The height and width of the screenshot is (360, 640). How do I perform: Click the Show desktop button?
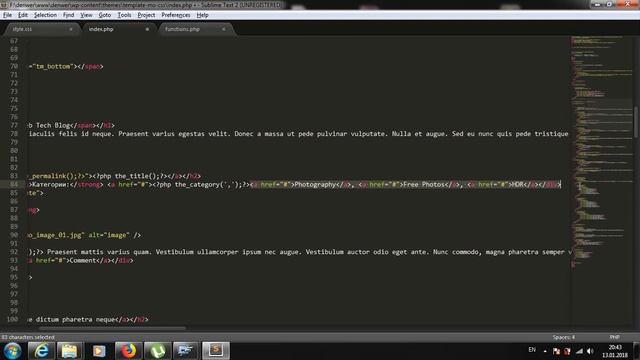pos(637,351)
